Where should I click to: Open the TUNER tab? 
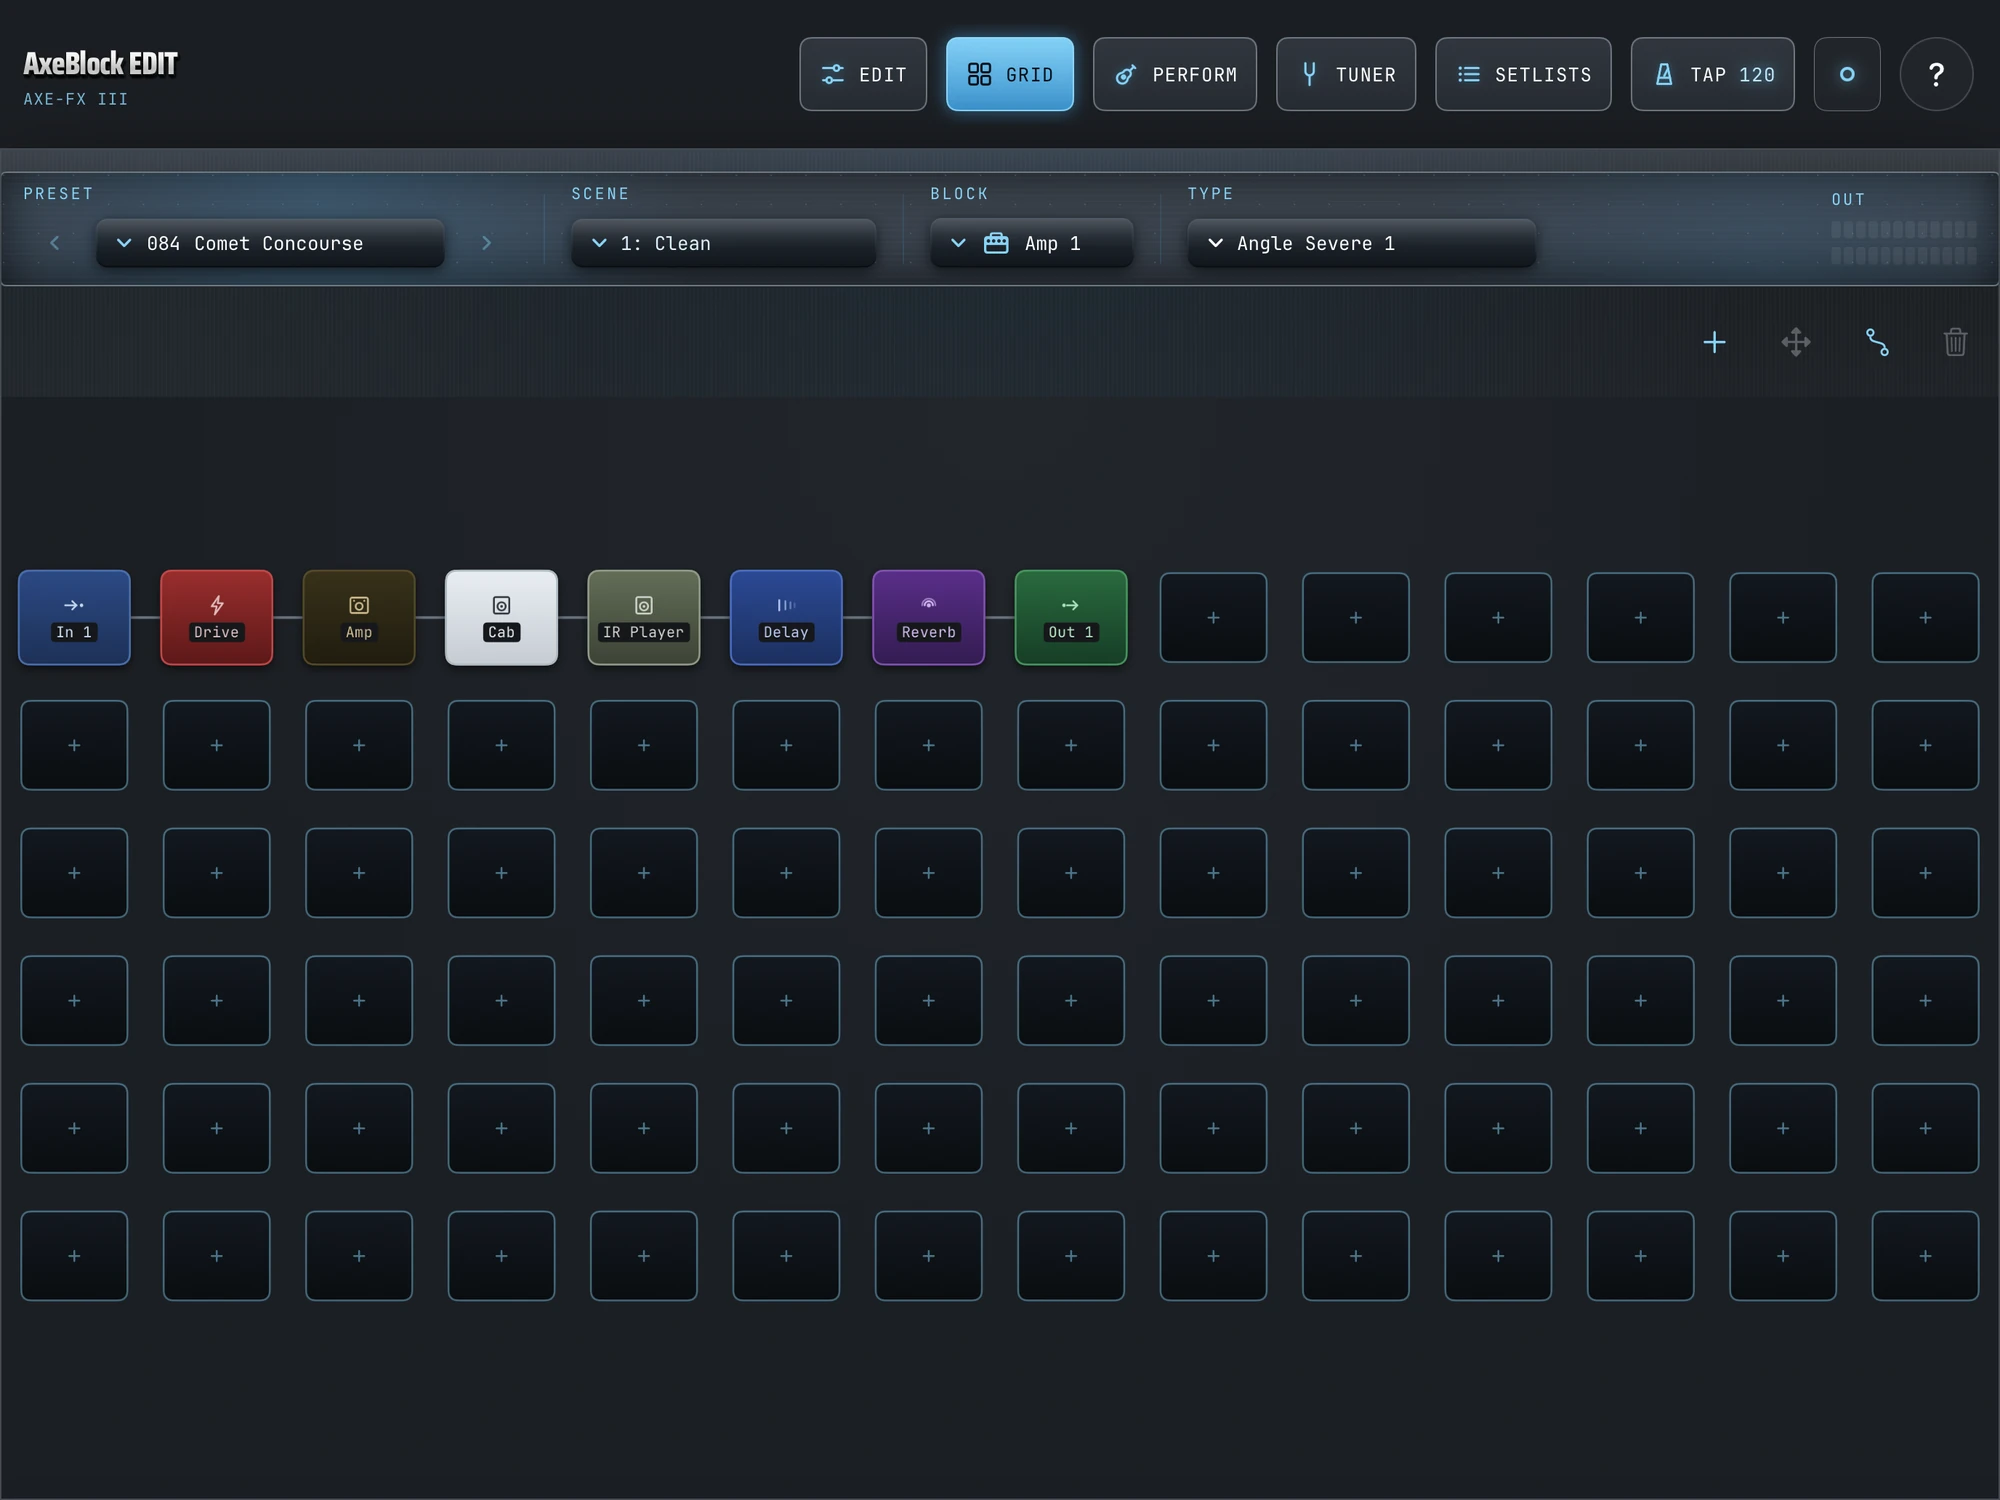pos(1346,74)
